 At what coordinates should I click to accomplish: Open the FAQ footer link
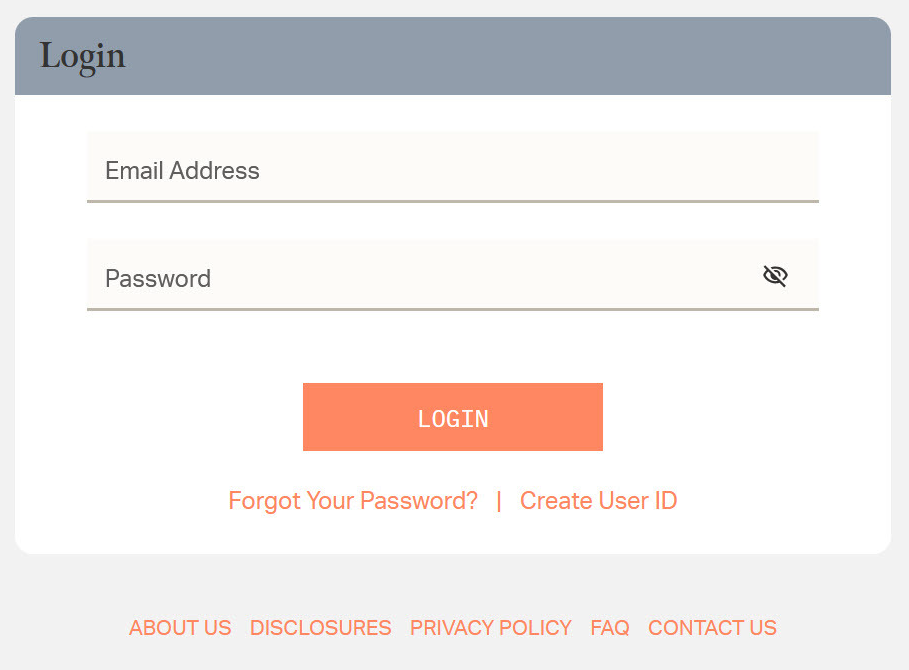click(610, 628)
